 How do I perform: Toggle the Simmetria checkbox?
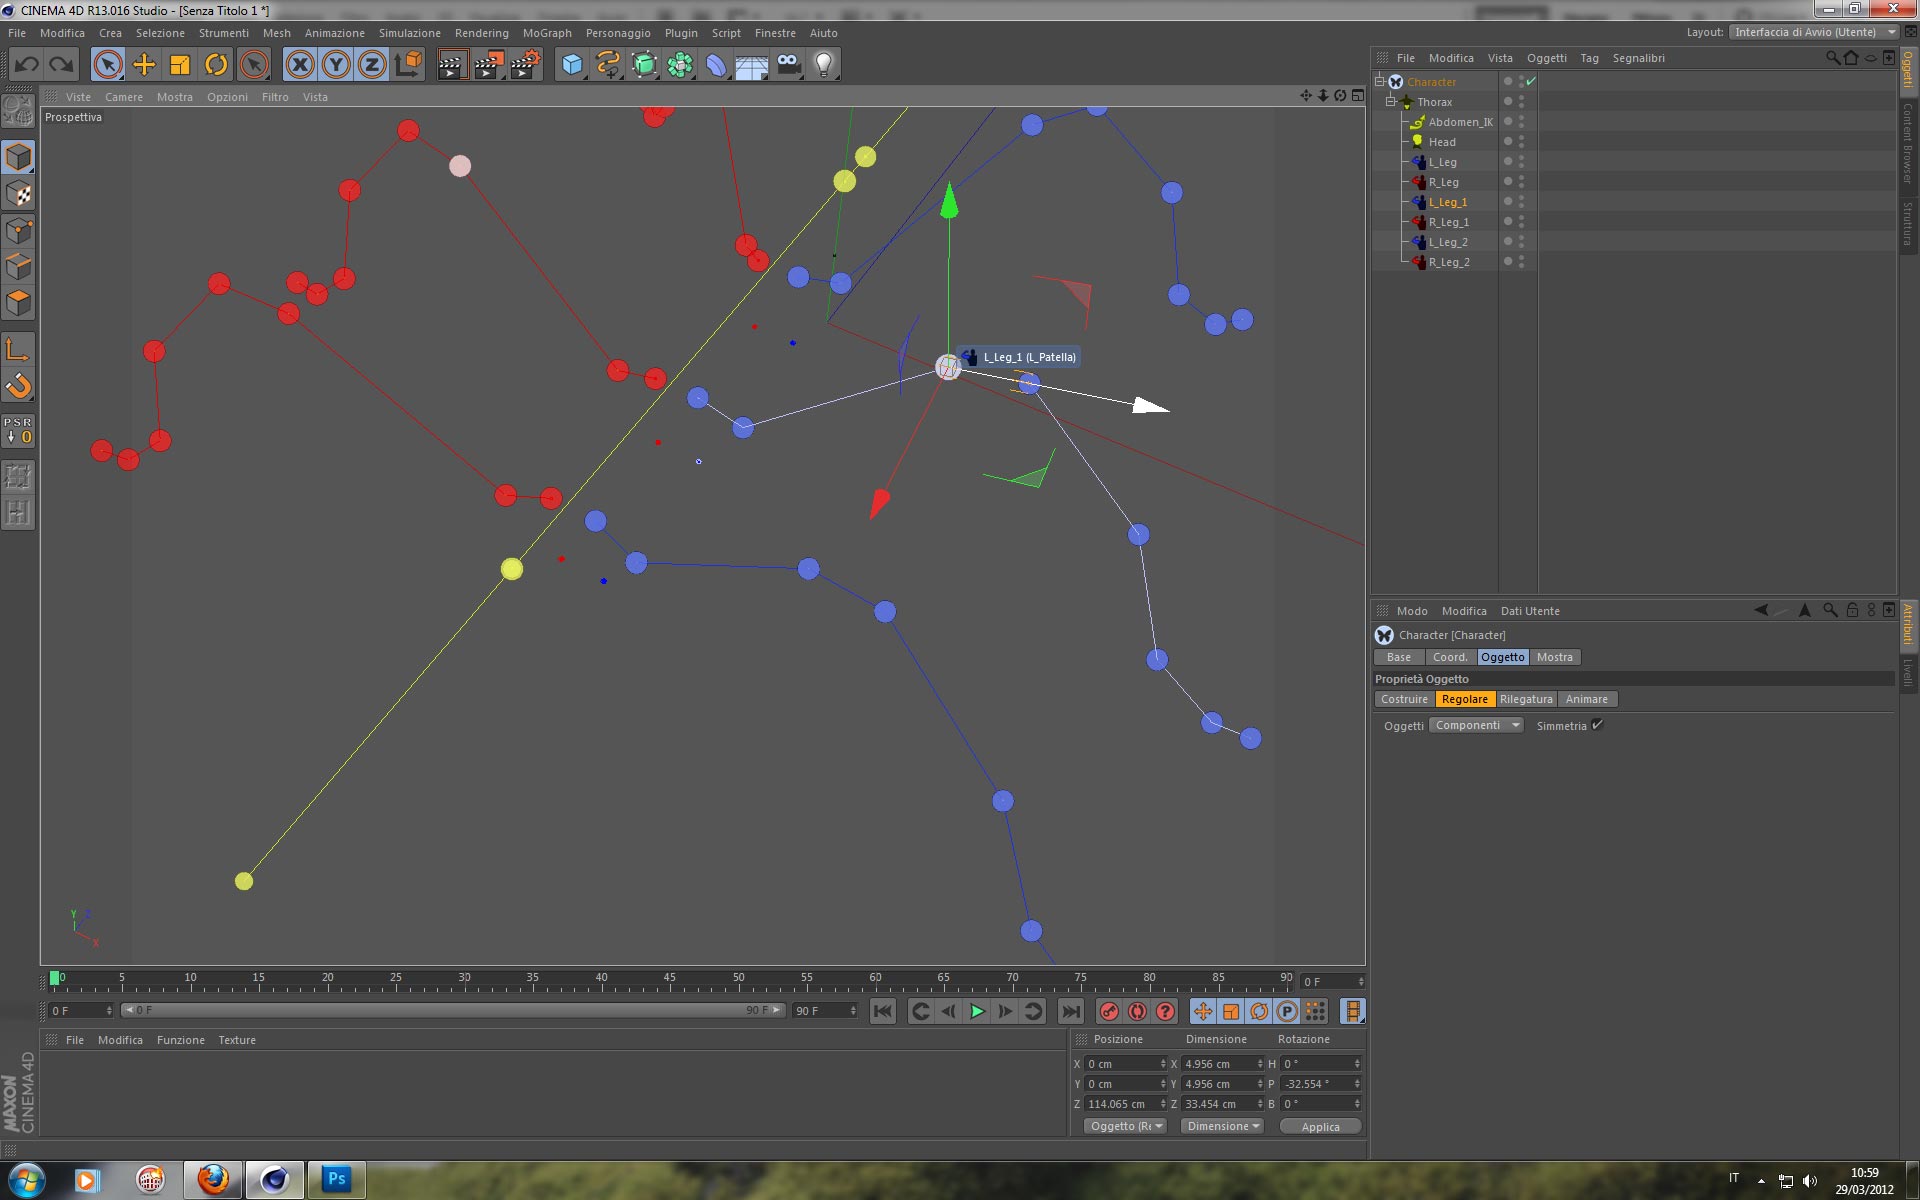click(x=1597, y=725)
